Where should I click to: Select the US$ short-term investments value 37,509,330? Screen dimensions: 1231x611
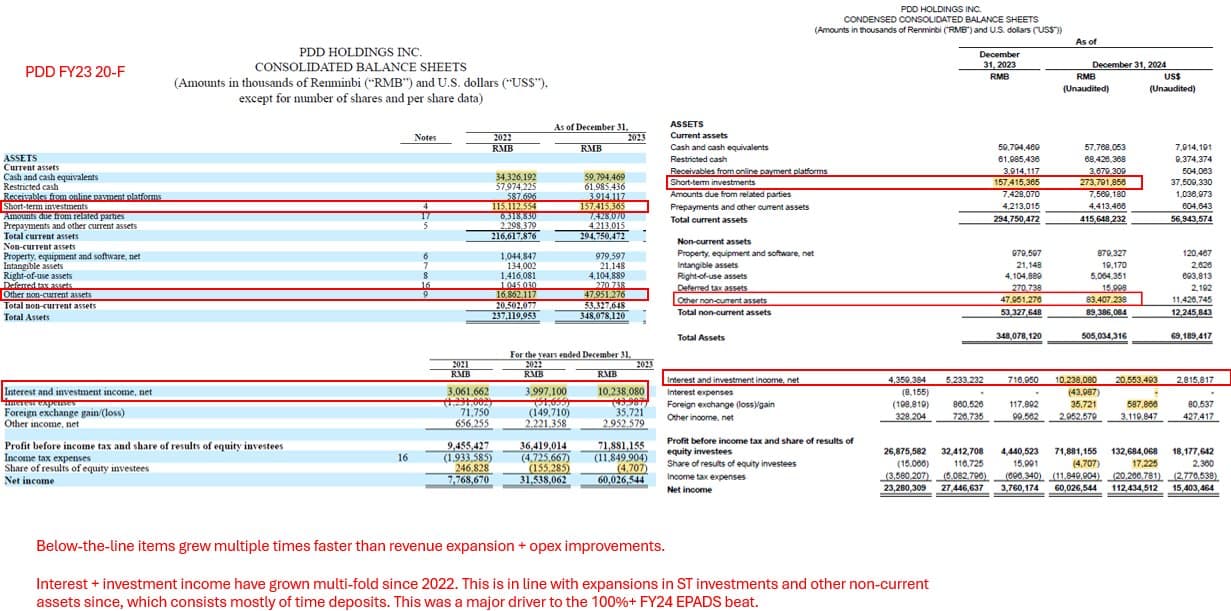click(1189, 183)
